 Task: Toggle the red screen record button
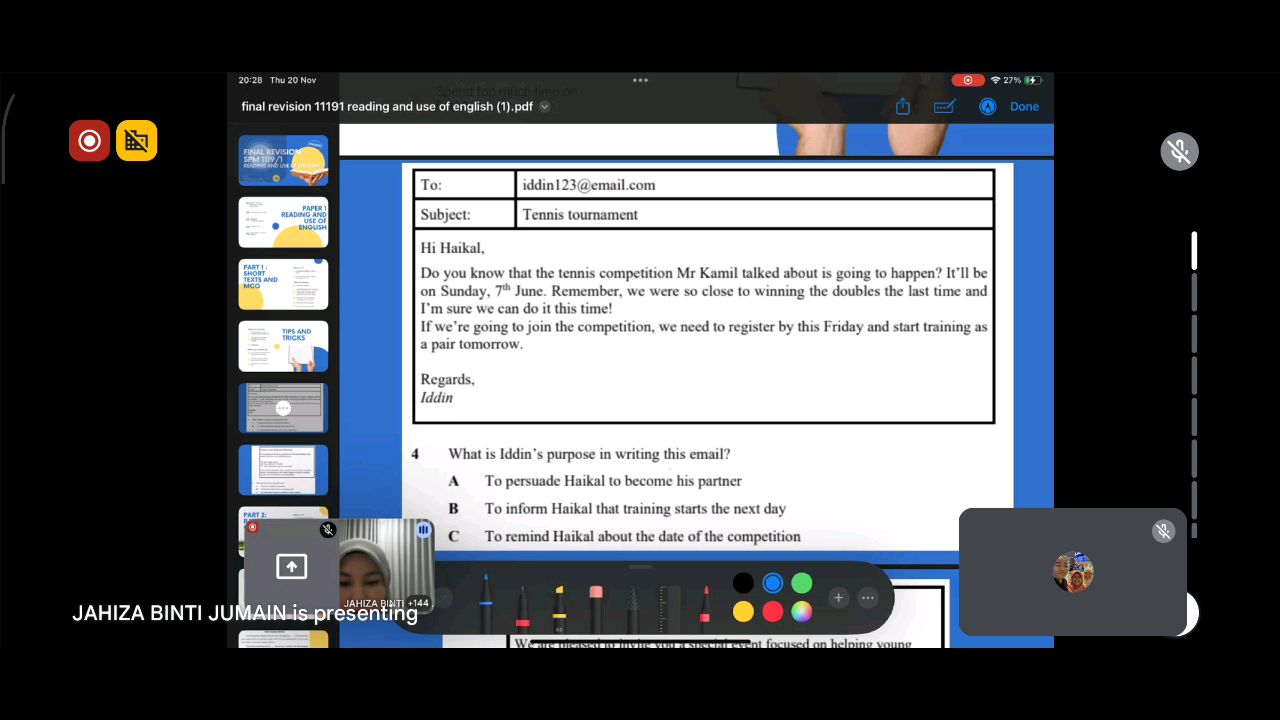point(89,141)
